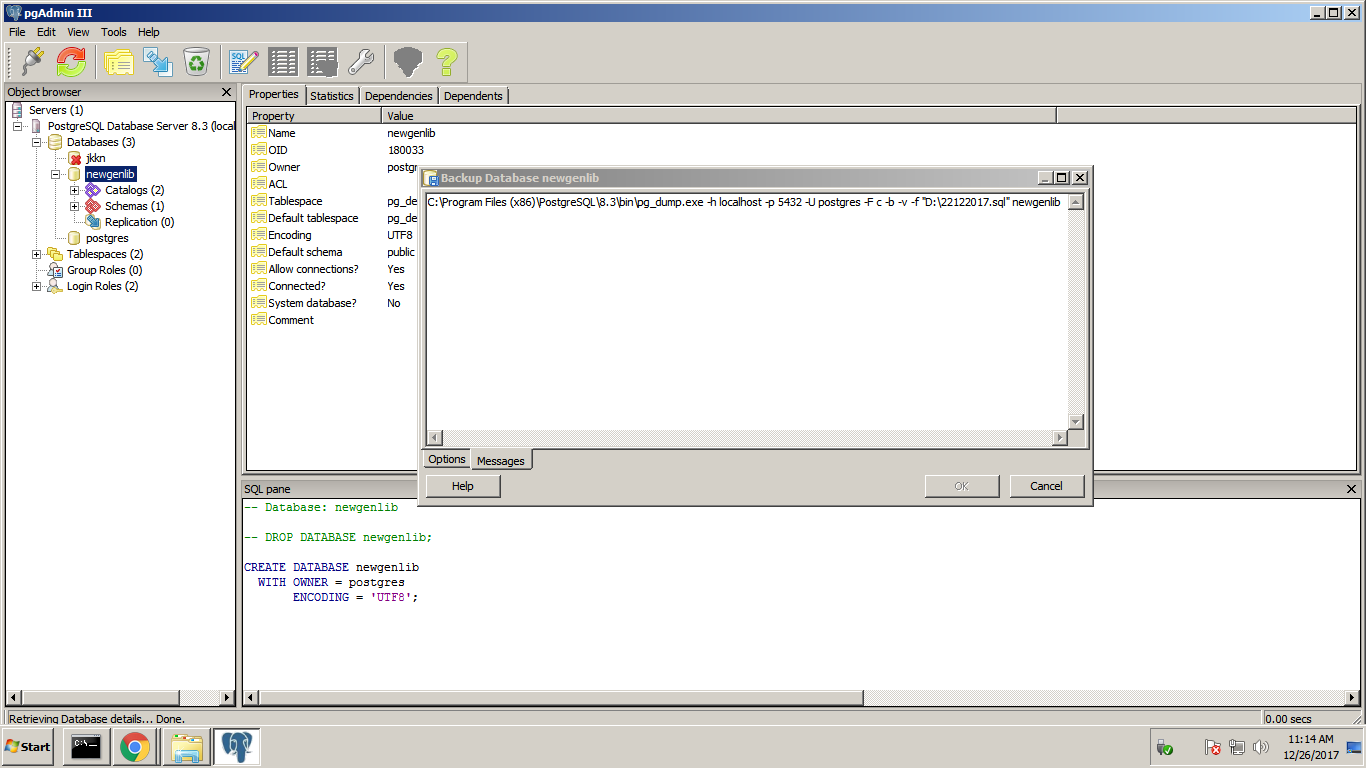The height and width of the screenshot is (768, 1366).
Task: Switch to the Options tab in Backup dialog
Action: point(447,459)
